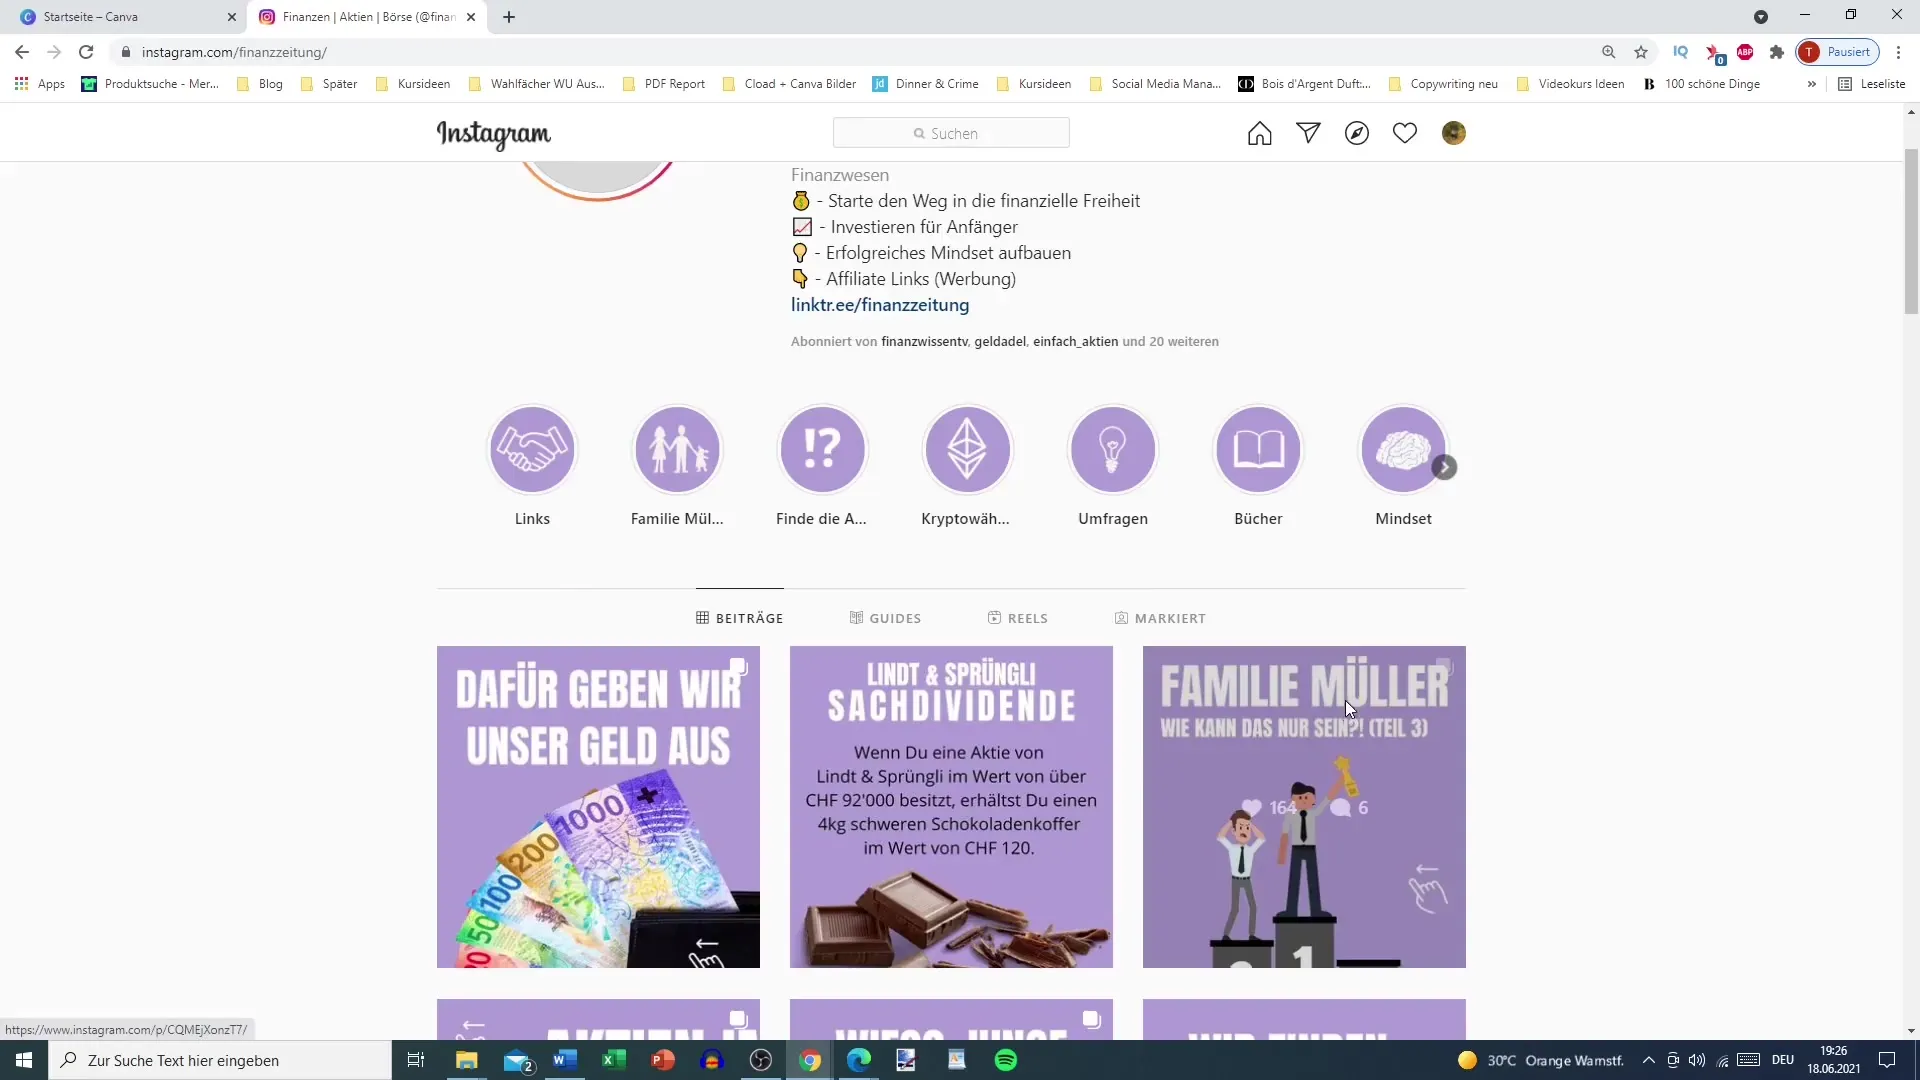Click the Suchen search field
This screenshot has width=1920, height=1080.
[x=951, y=133]
